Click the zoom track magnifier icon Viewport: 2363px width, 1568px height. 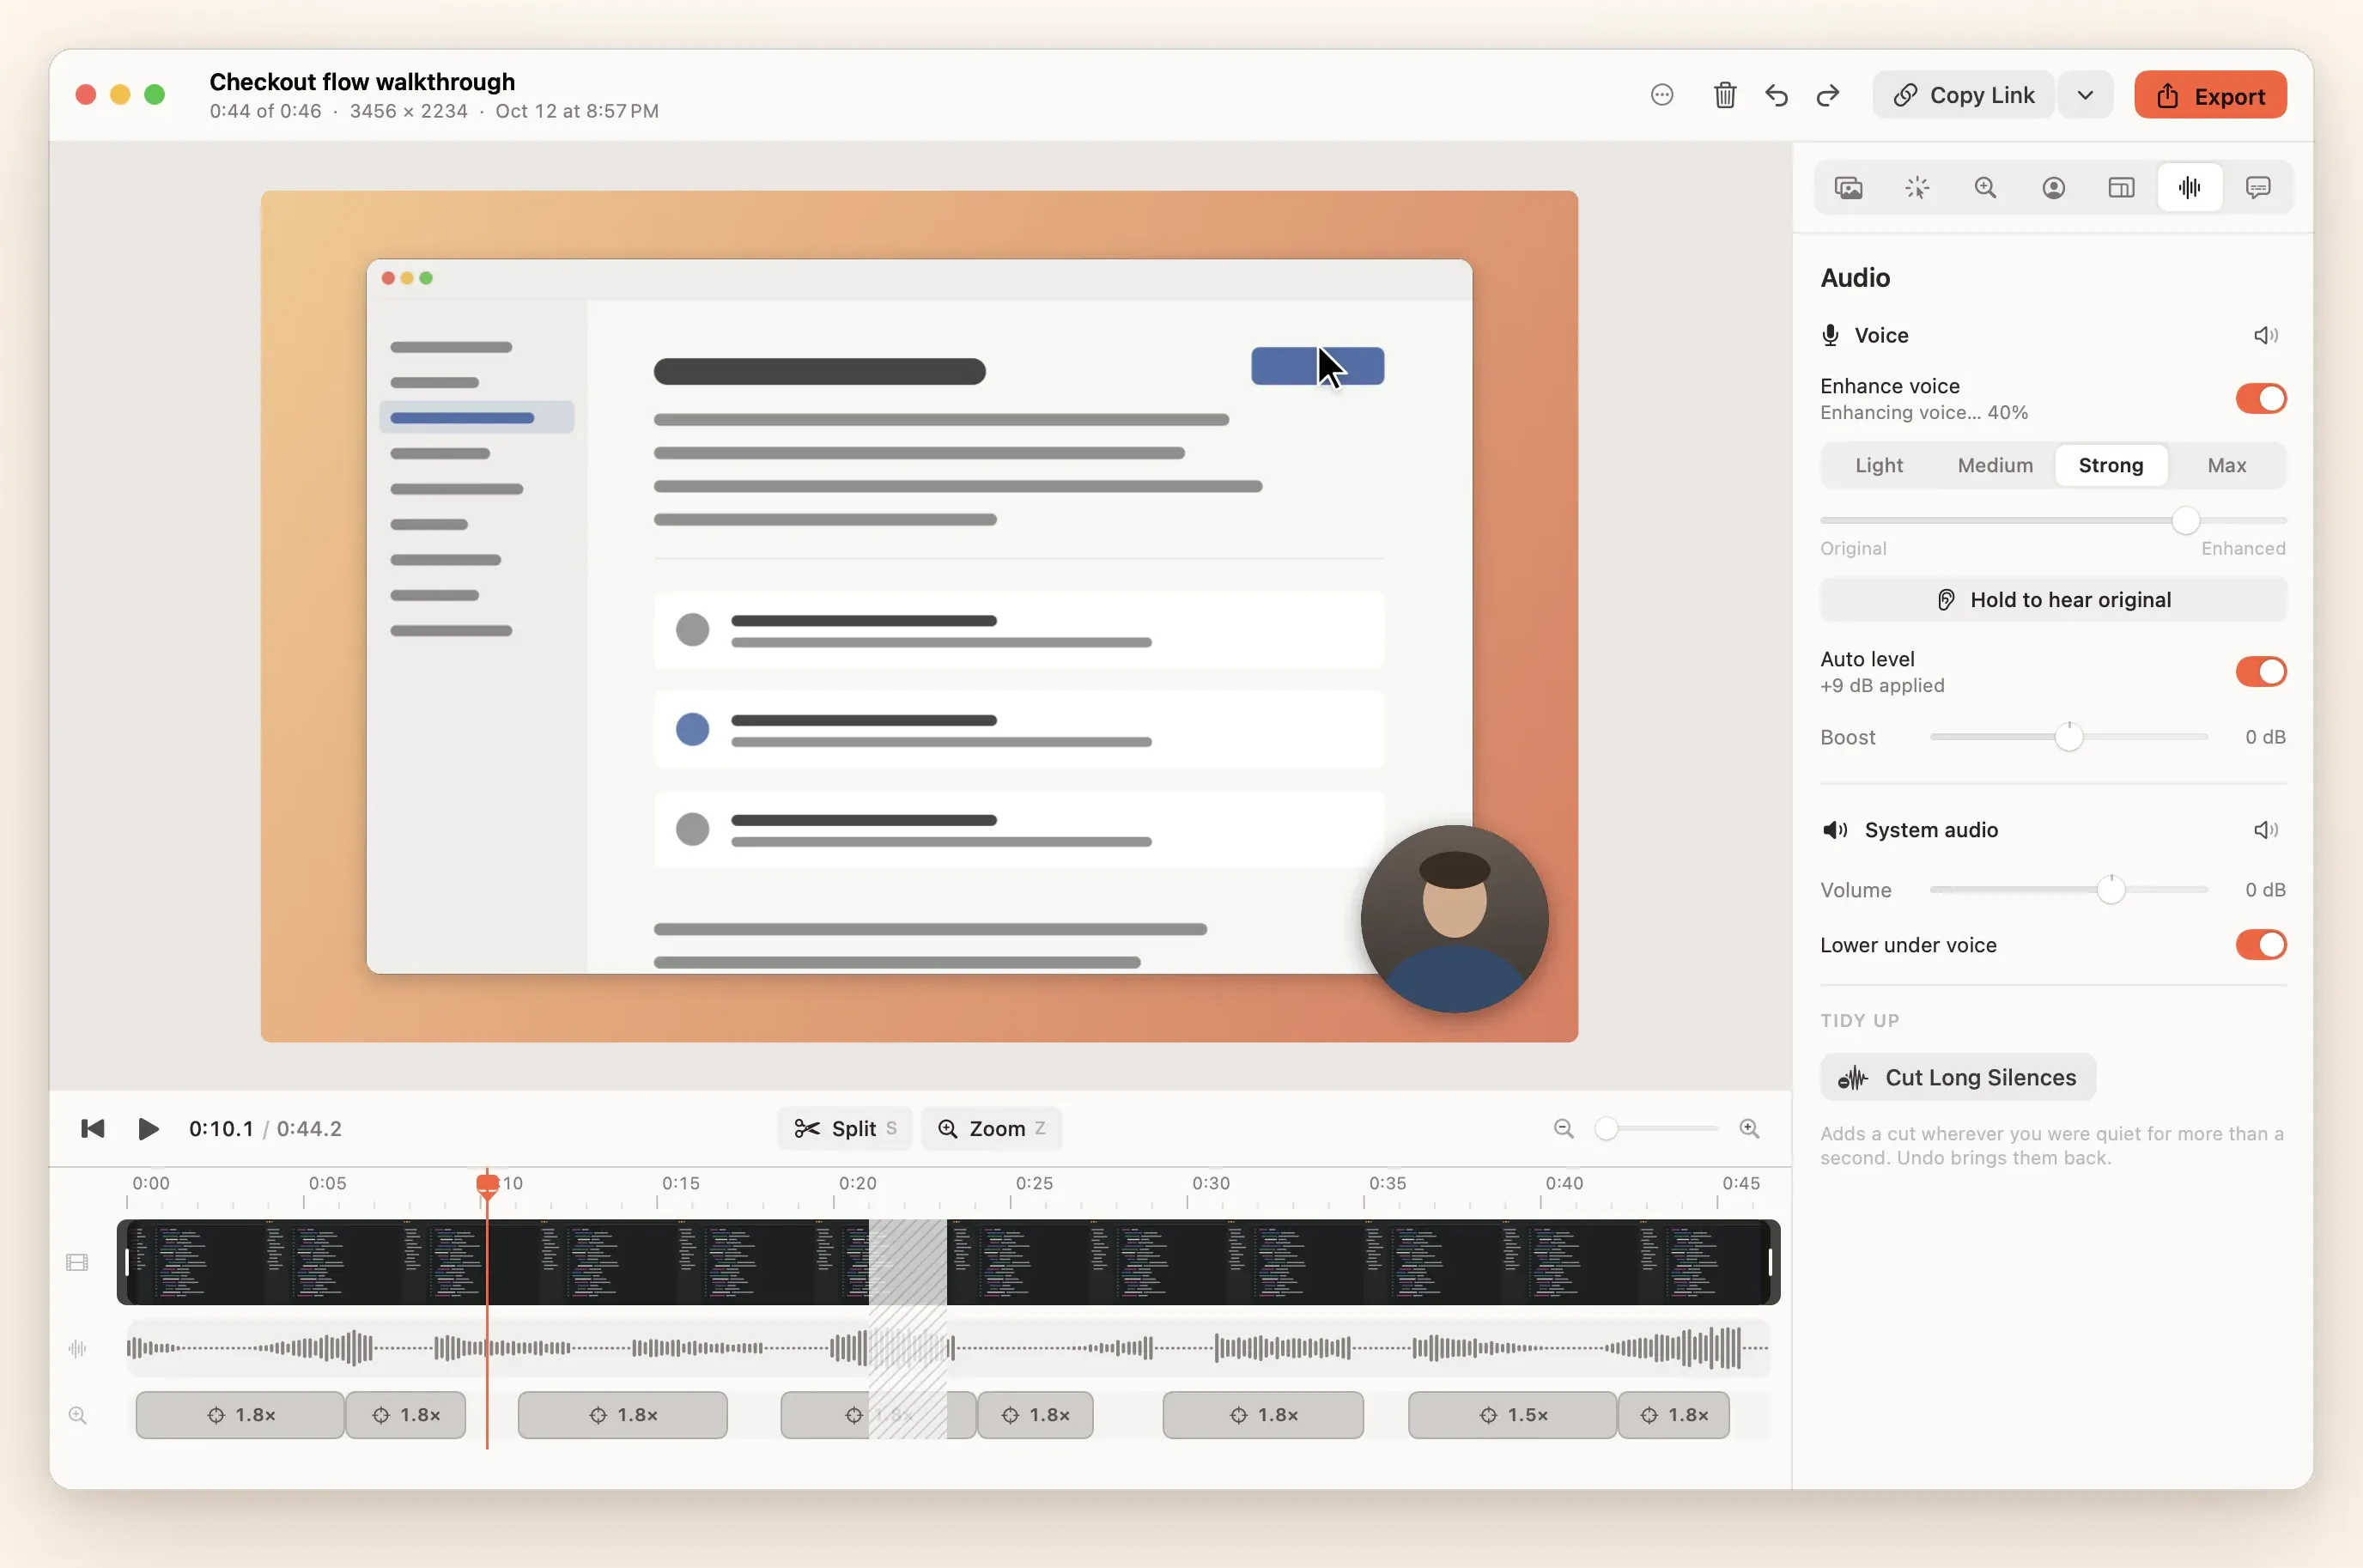coord(77,1416)
